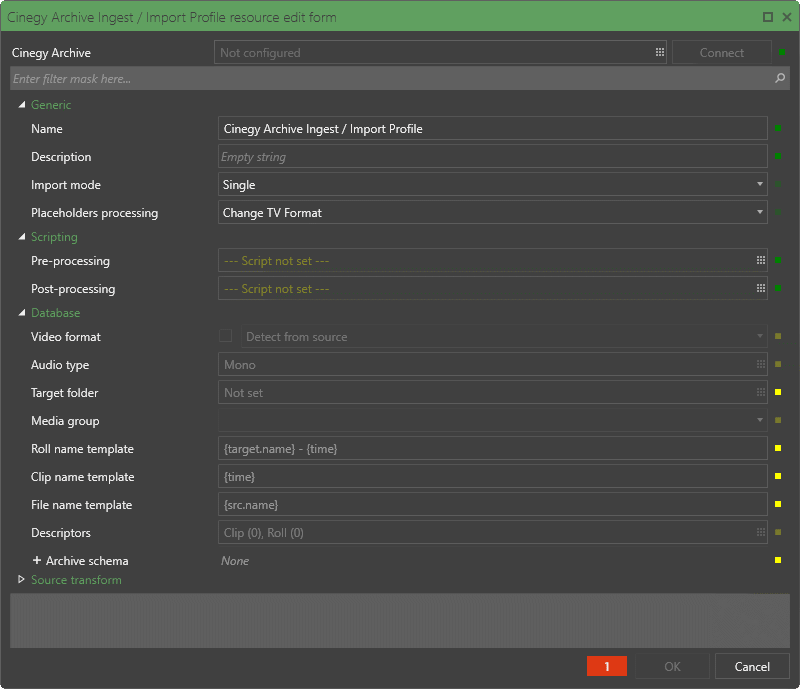800x689 pixels.
Task: Collapse the Scripting section
Action: 21,237
